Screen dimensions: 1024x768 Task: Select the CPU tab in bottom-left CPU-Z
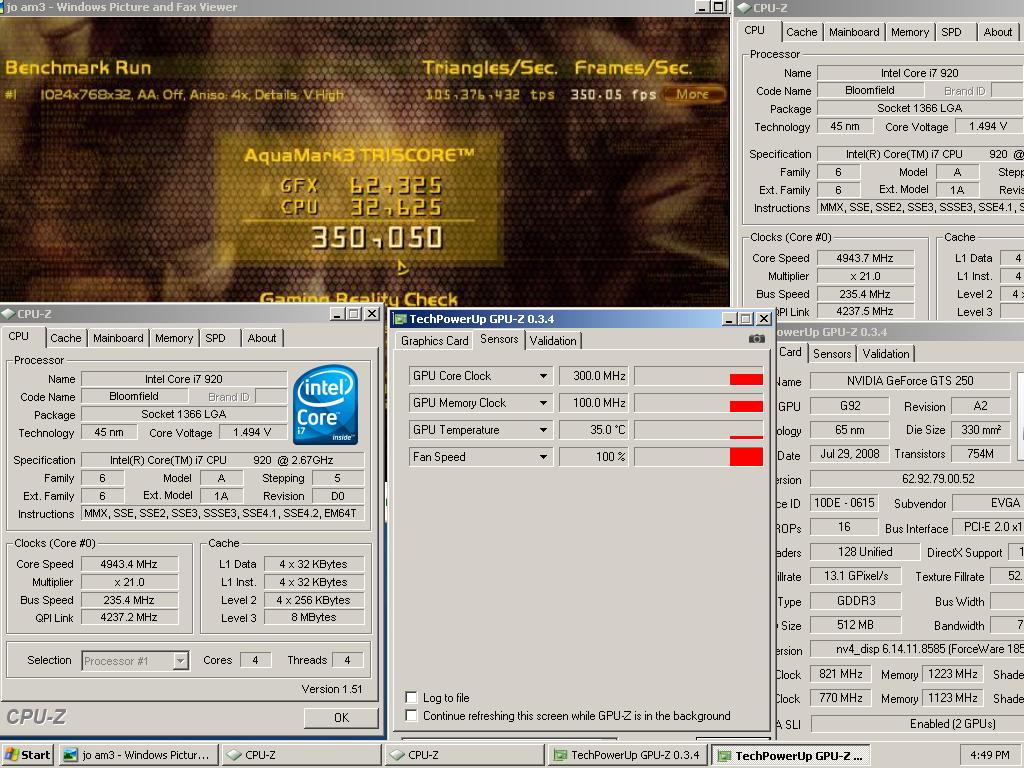pyautogui.click(x=20, y=336)
